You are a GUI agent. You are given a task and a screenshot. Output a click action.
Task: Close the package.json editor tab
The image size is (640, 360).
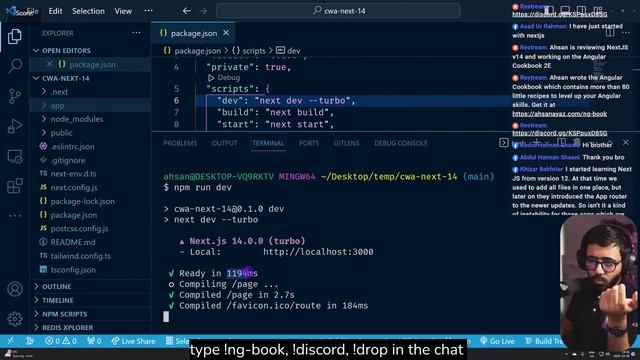click(x=226, y=33)
